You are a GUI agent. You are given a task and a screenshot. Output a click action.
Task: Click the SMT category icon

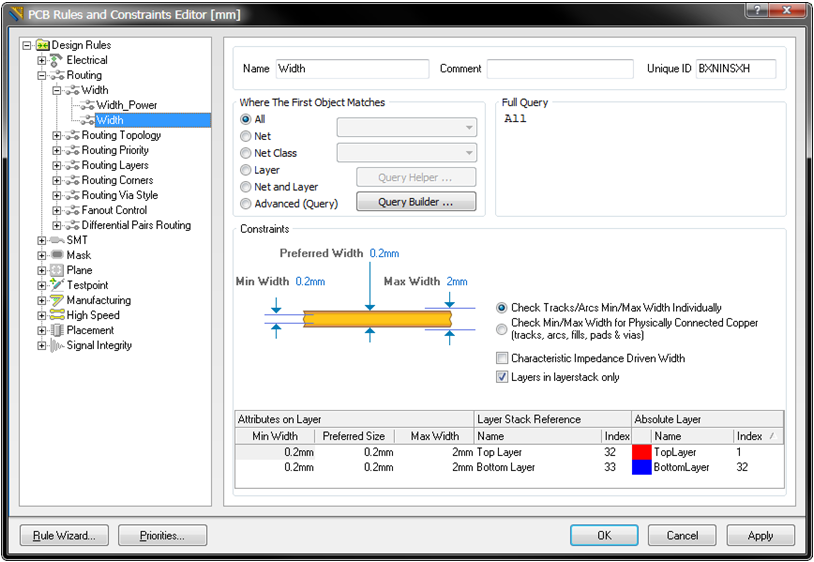tap(57, 240)
